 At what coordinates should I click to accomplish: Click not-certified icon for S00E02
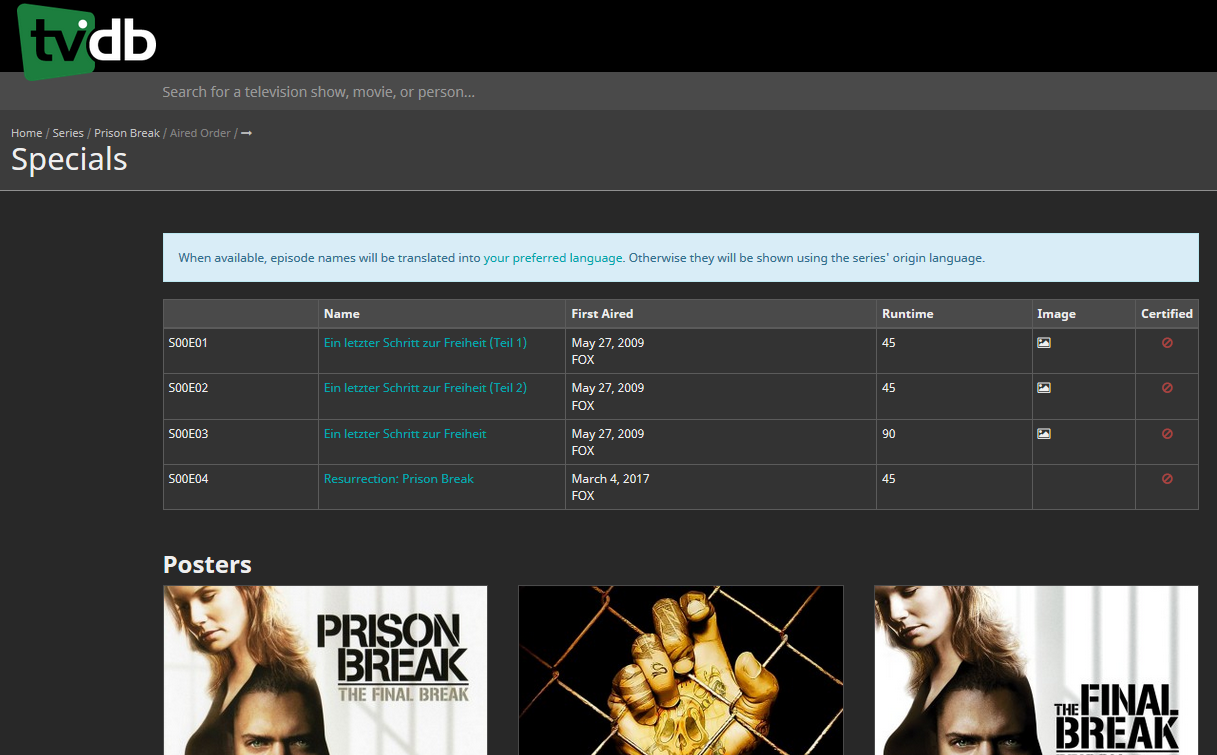click(x=1167, y=388)
